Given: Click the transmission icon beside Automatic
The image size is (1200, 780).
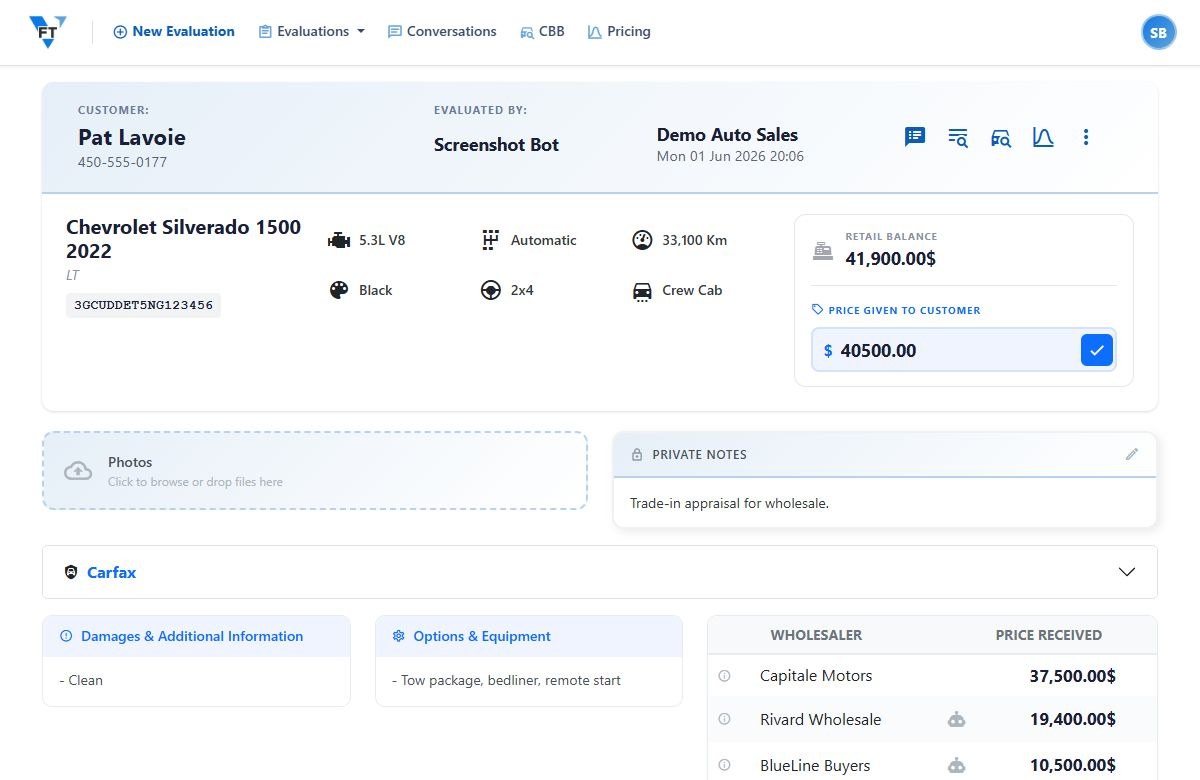Looking at the screenshot, I should point(490,240).
